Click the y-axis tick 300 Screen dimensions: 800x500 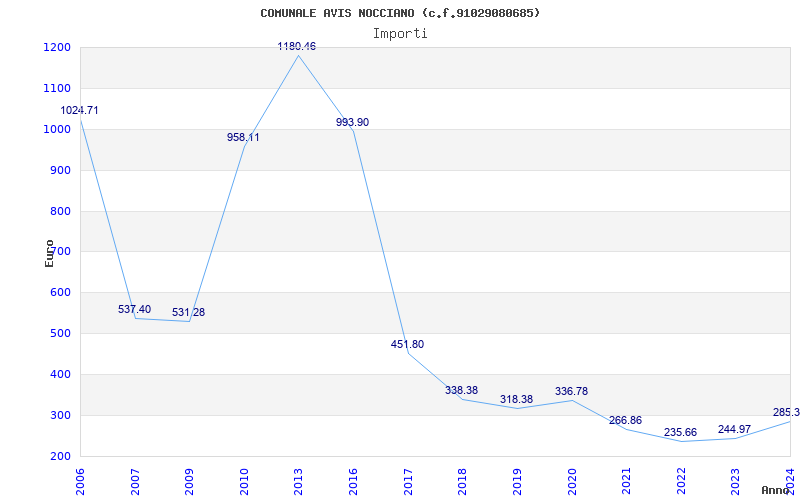[63, 415]
